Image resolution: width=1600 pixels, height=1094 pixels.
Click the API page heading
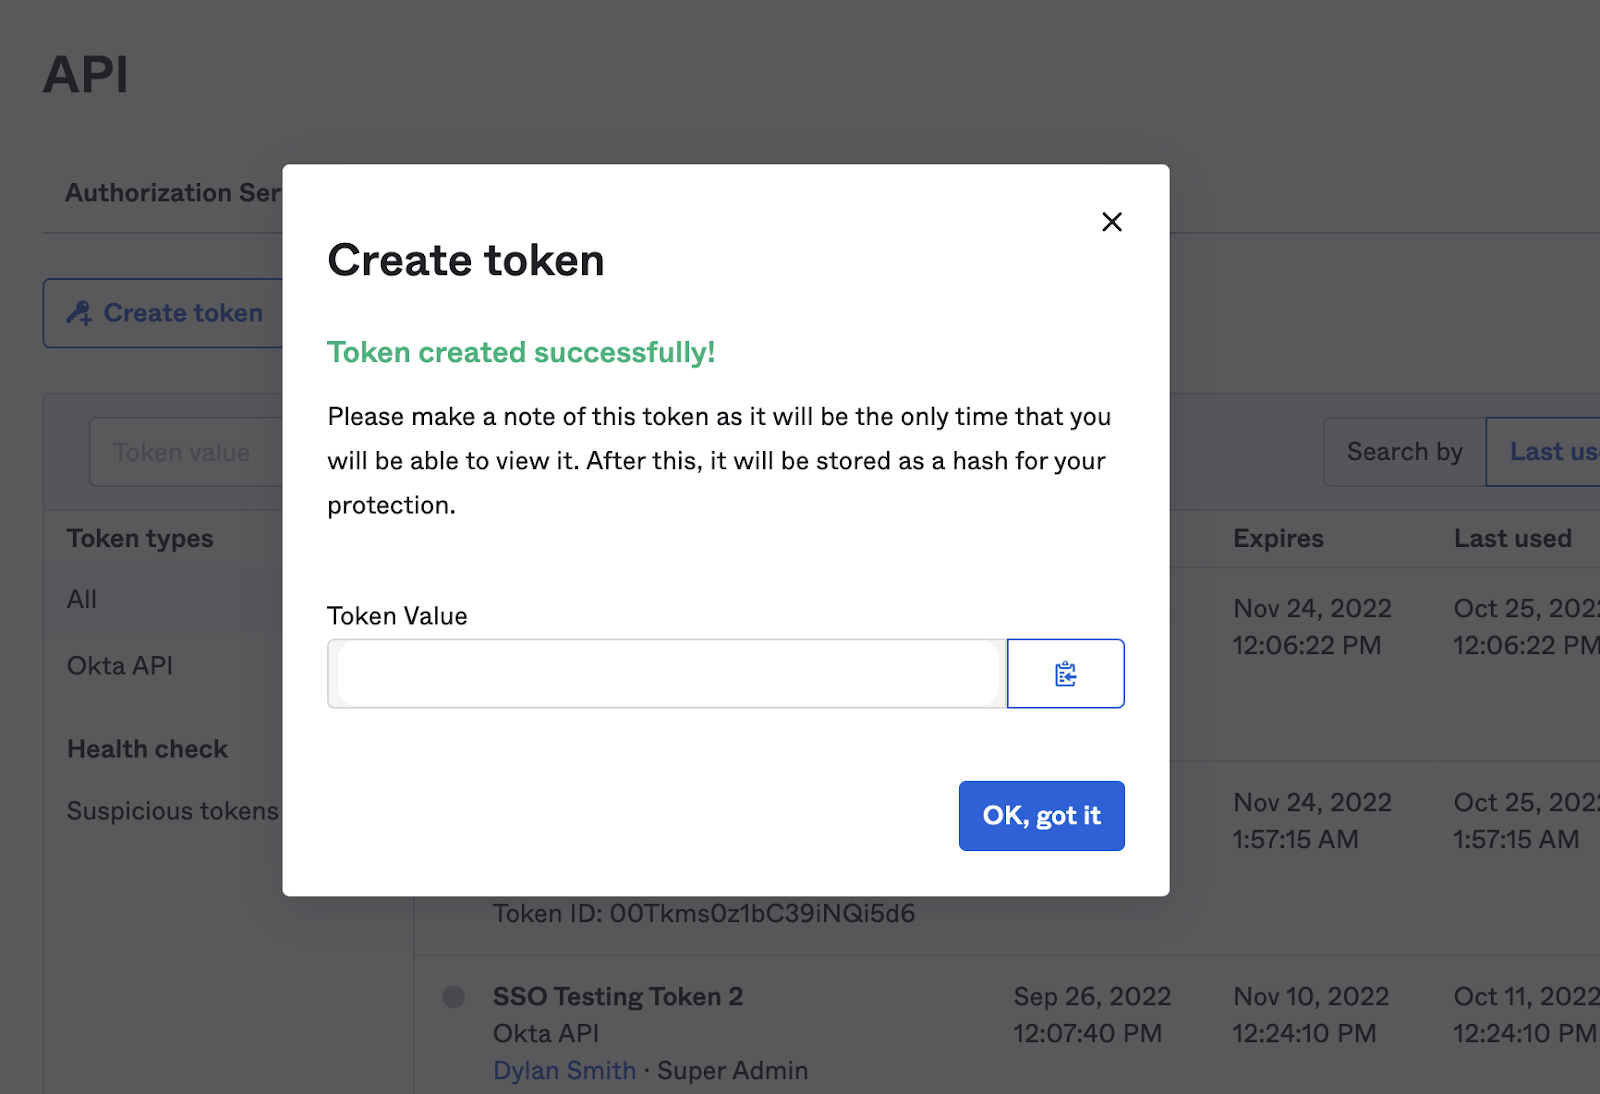click(86, 74)
